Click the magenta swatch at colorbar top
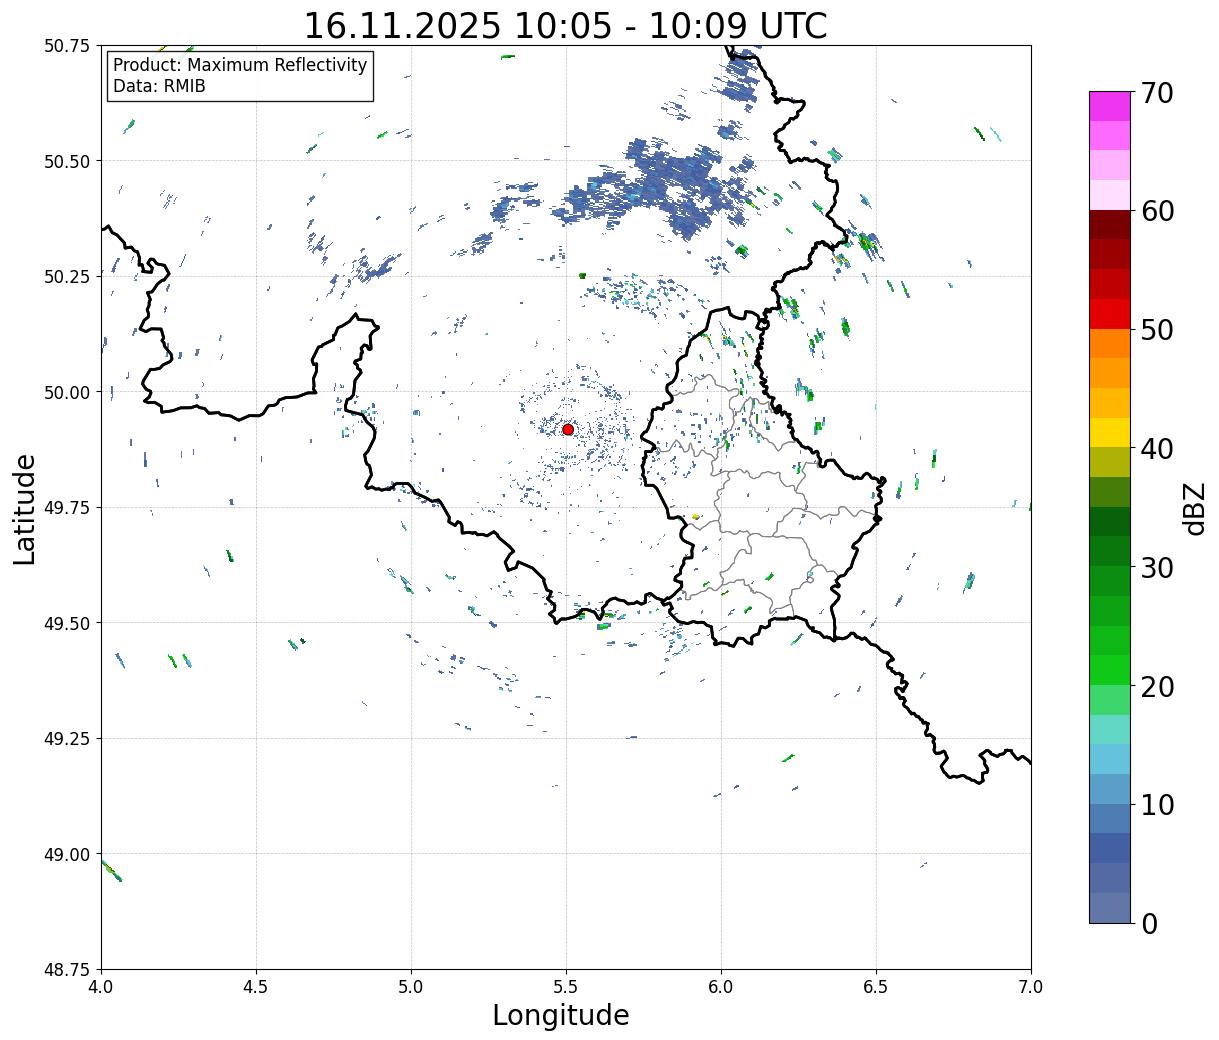The height and width of the screenshot is (1040, 1219). (x=1110, y=106)
